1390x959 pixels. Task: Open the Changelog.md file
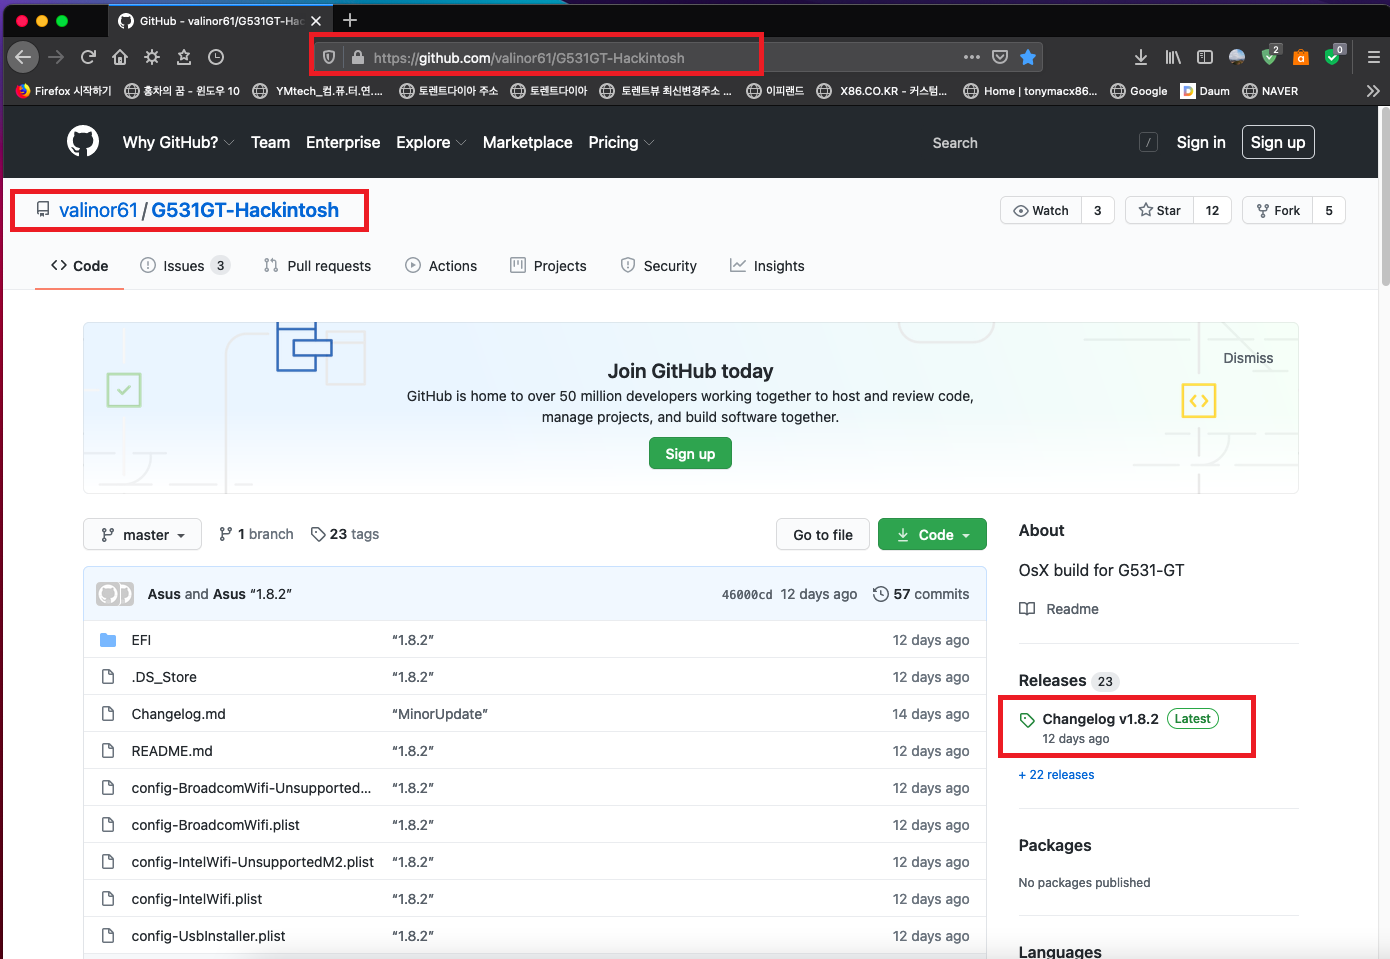coord(178,714)
